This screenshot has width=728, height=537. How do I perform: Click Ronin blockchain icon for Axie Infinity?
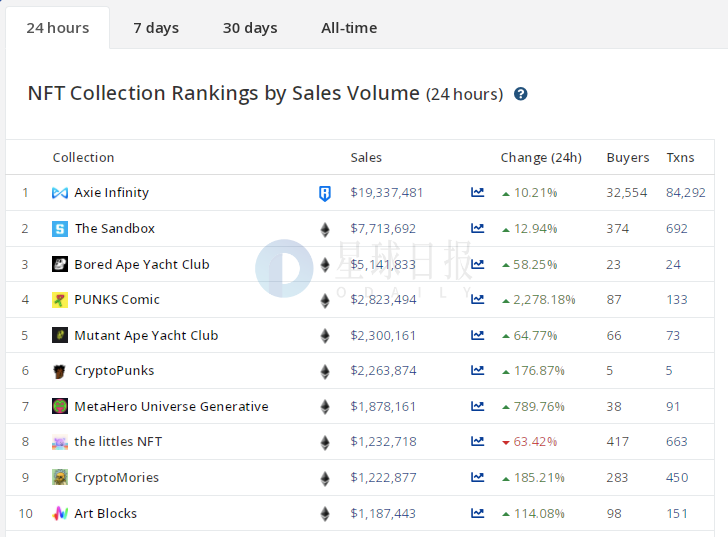(325, 193)
